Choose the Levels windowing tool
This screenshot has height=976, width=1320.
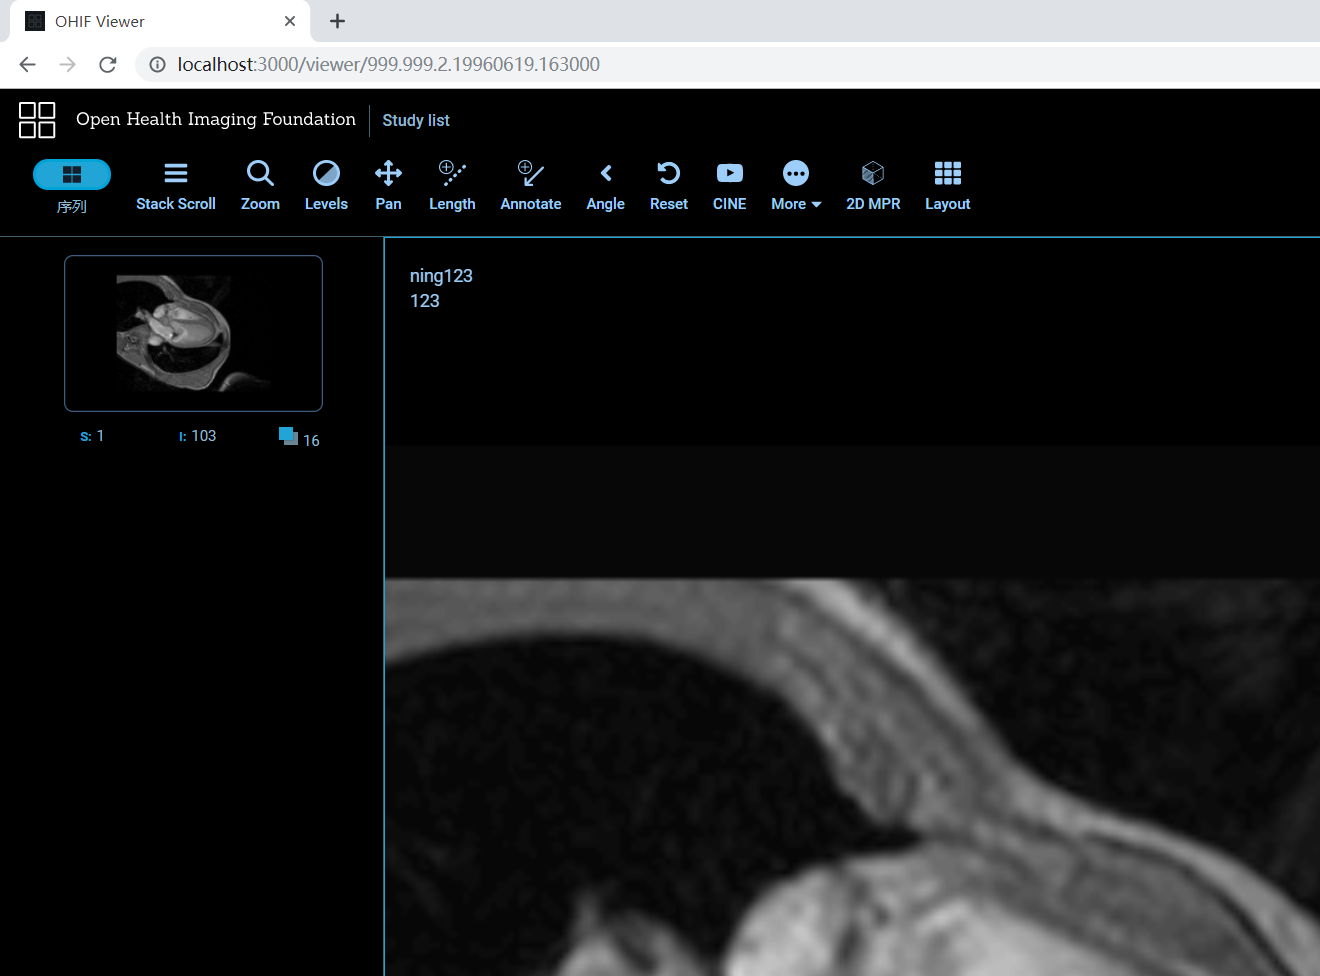(326, 185)
